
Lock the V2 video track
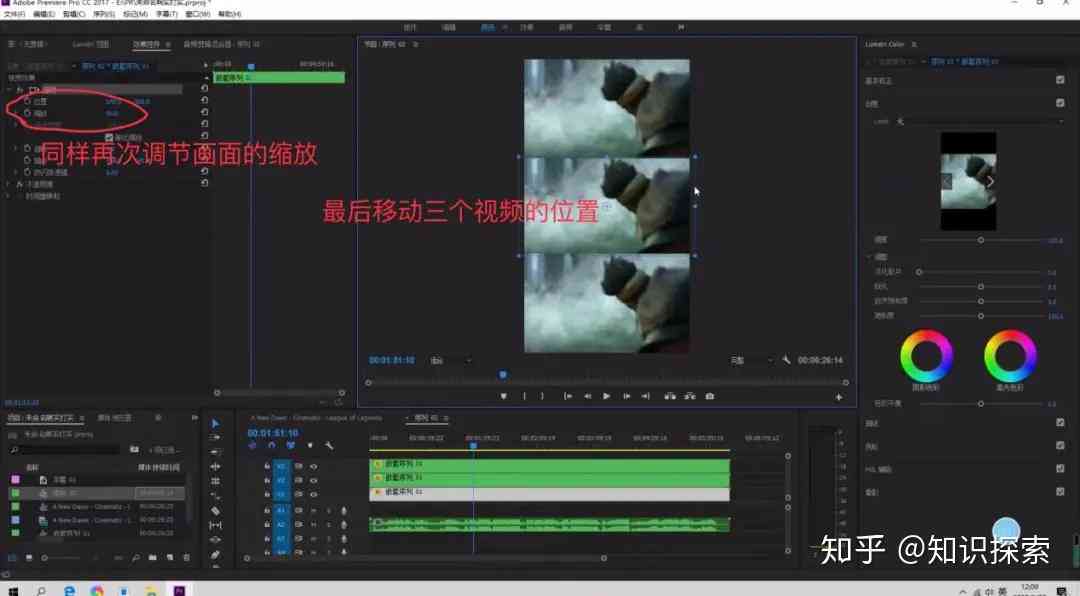click(x=267, y=480)
